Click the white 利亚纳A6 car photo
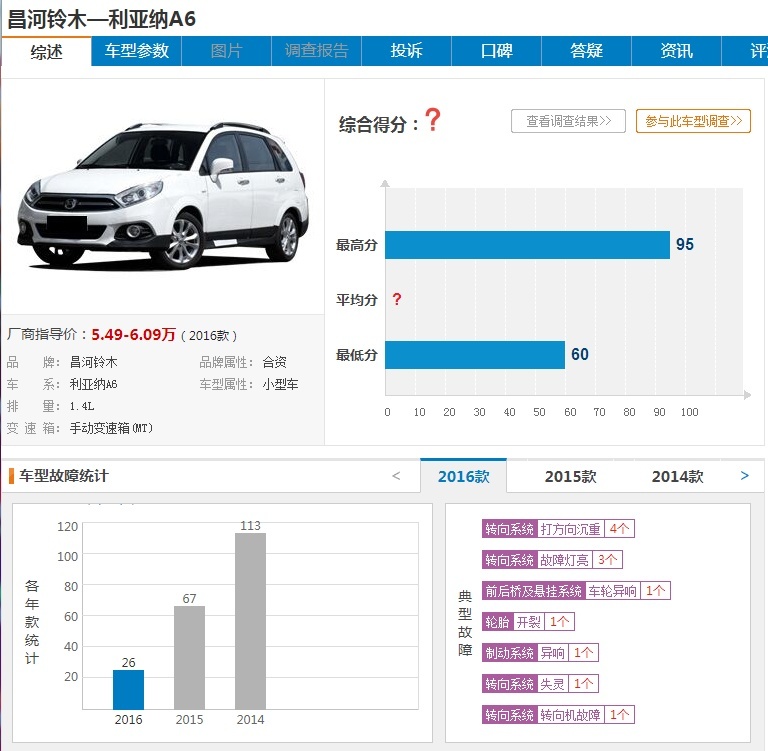The image size is (768, 751). click(x=163, y=194)
